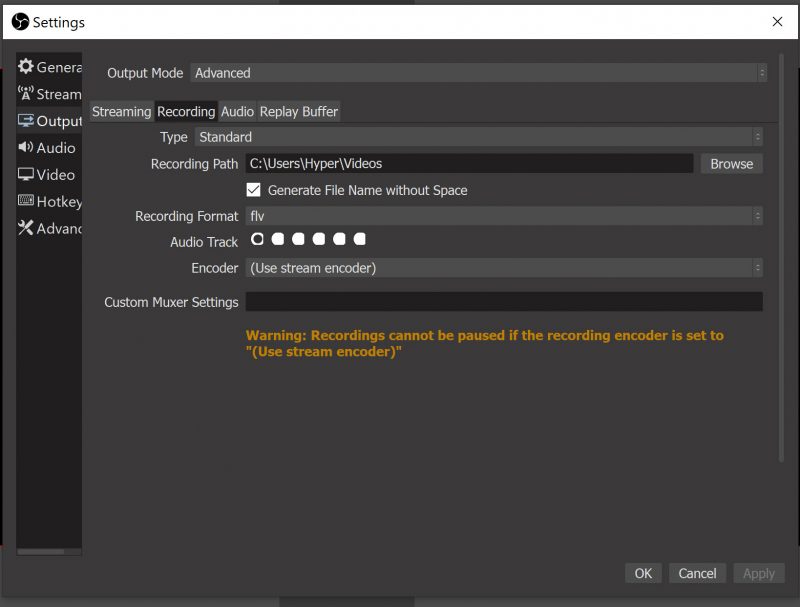Expand the Encoder dropdown
Screen dimensions: 800x607
(504, 268)
